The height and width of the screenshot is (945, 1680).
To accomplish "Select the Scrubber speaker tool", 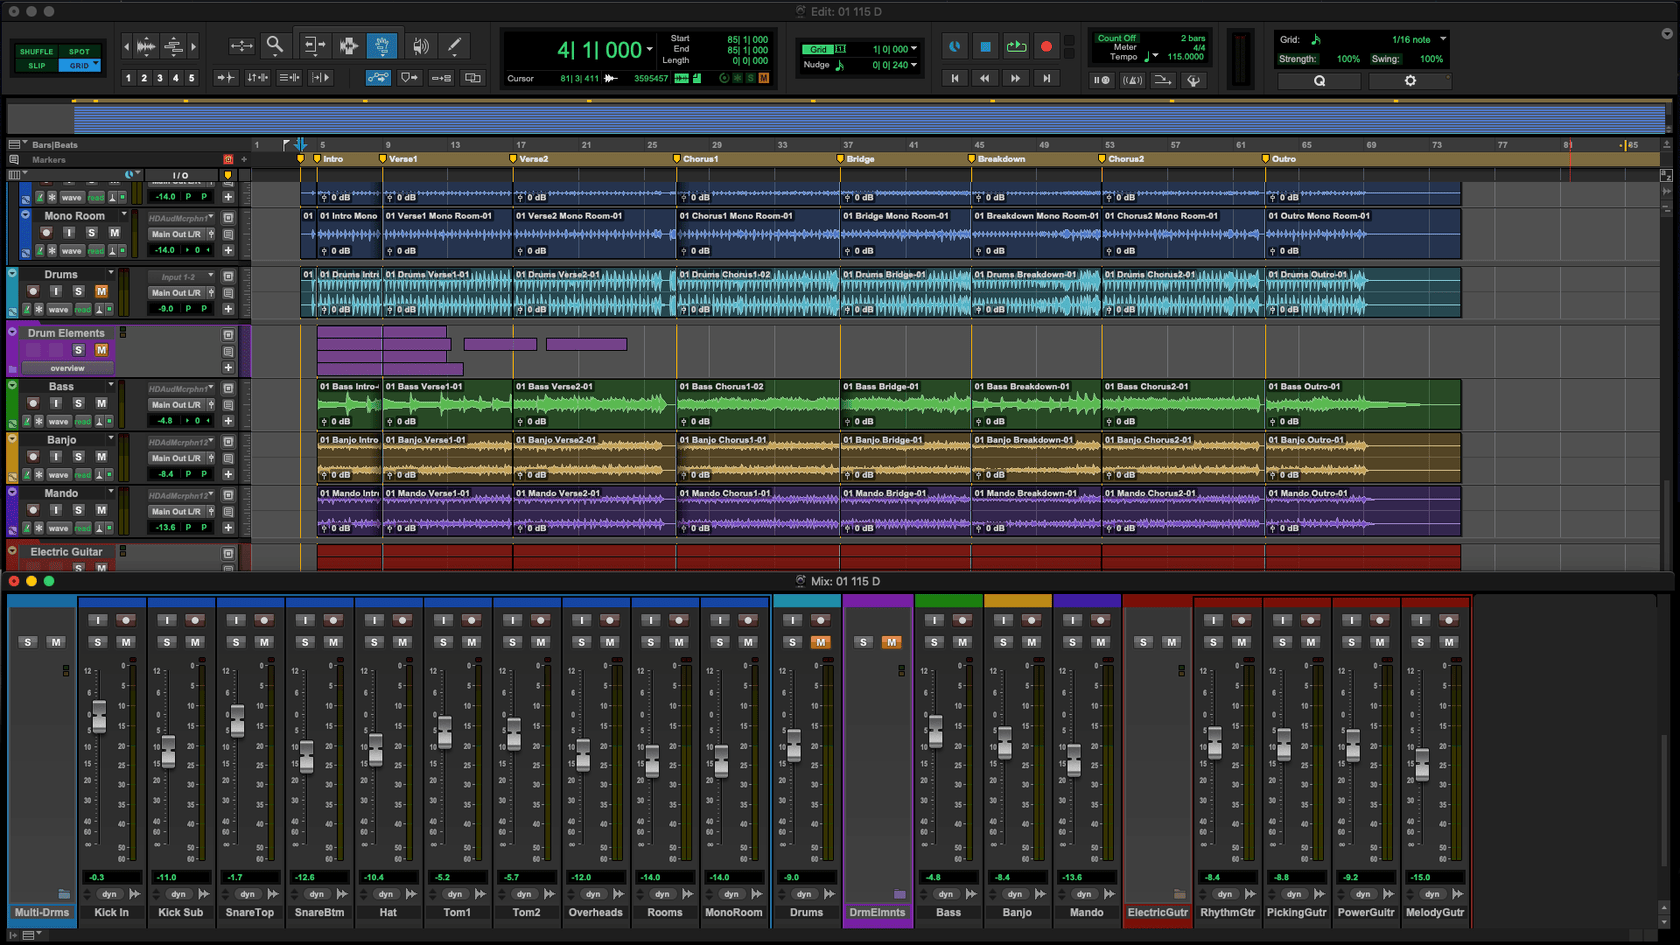I will [420, 46].
